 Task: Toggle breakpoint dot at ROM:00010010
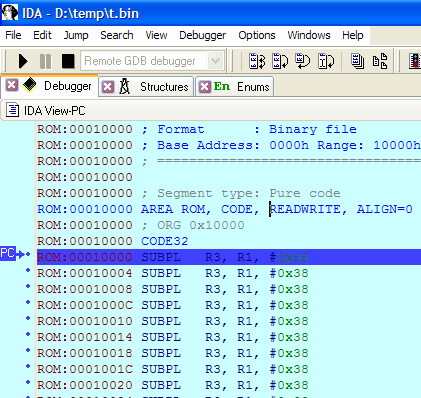click(28, 318)
